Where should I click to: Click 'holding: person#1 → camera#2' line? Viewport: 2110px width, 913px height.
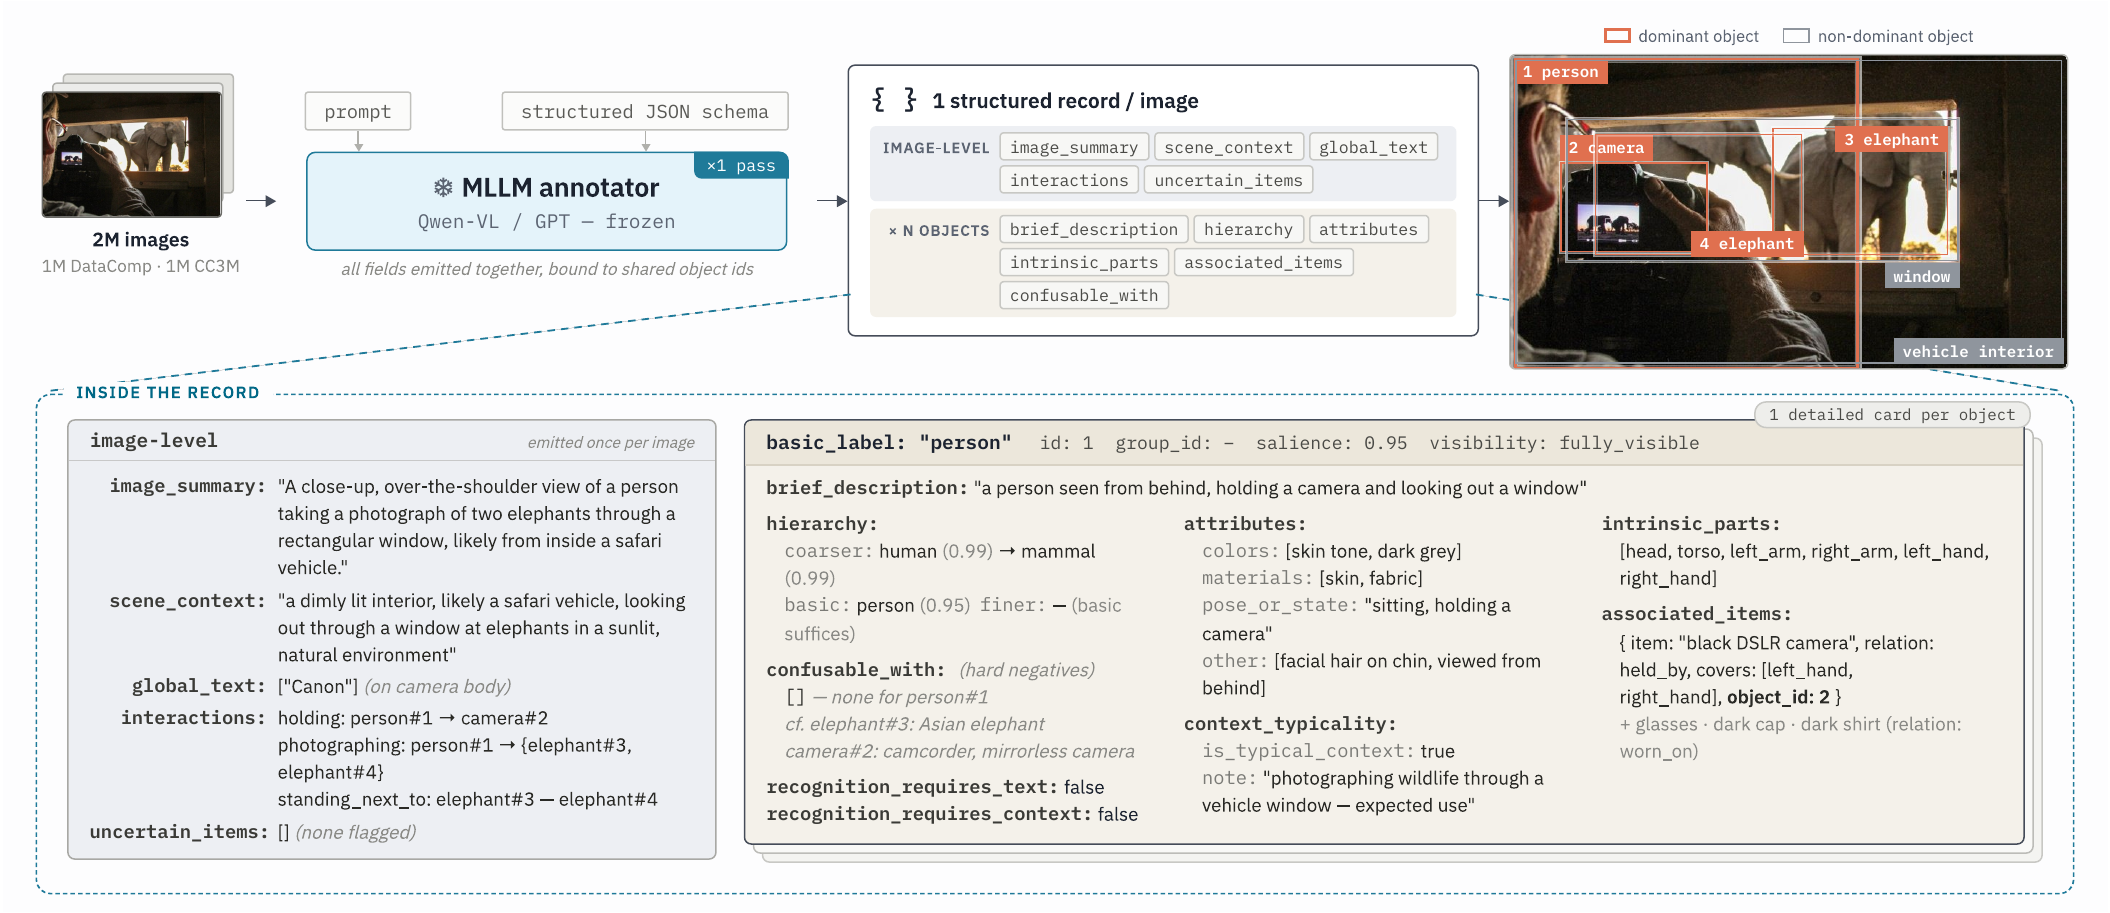point(413,718)
